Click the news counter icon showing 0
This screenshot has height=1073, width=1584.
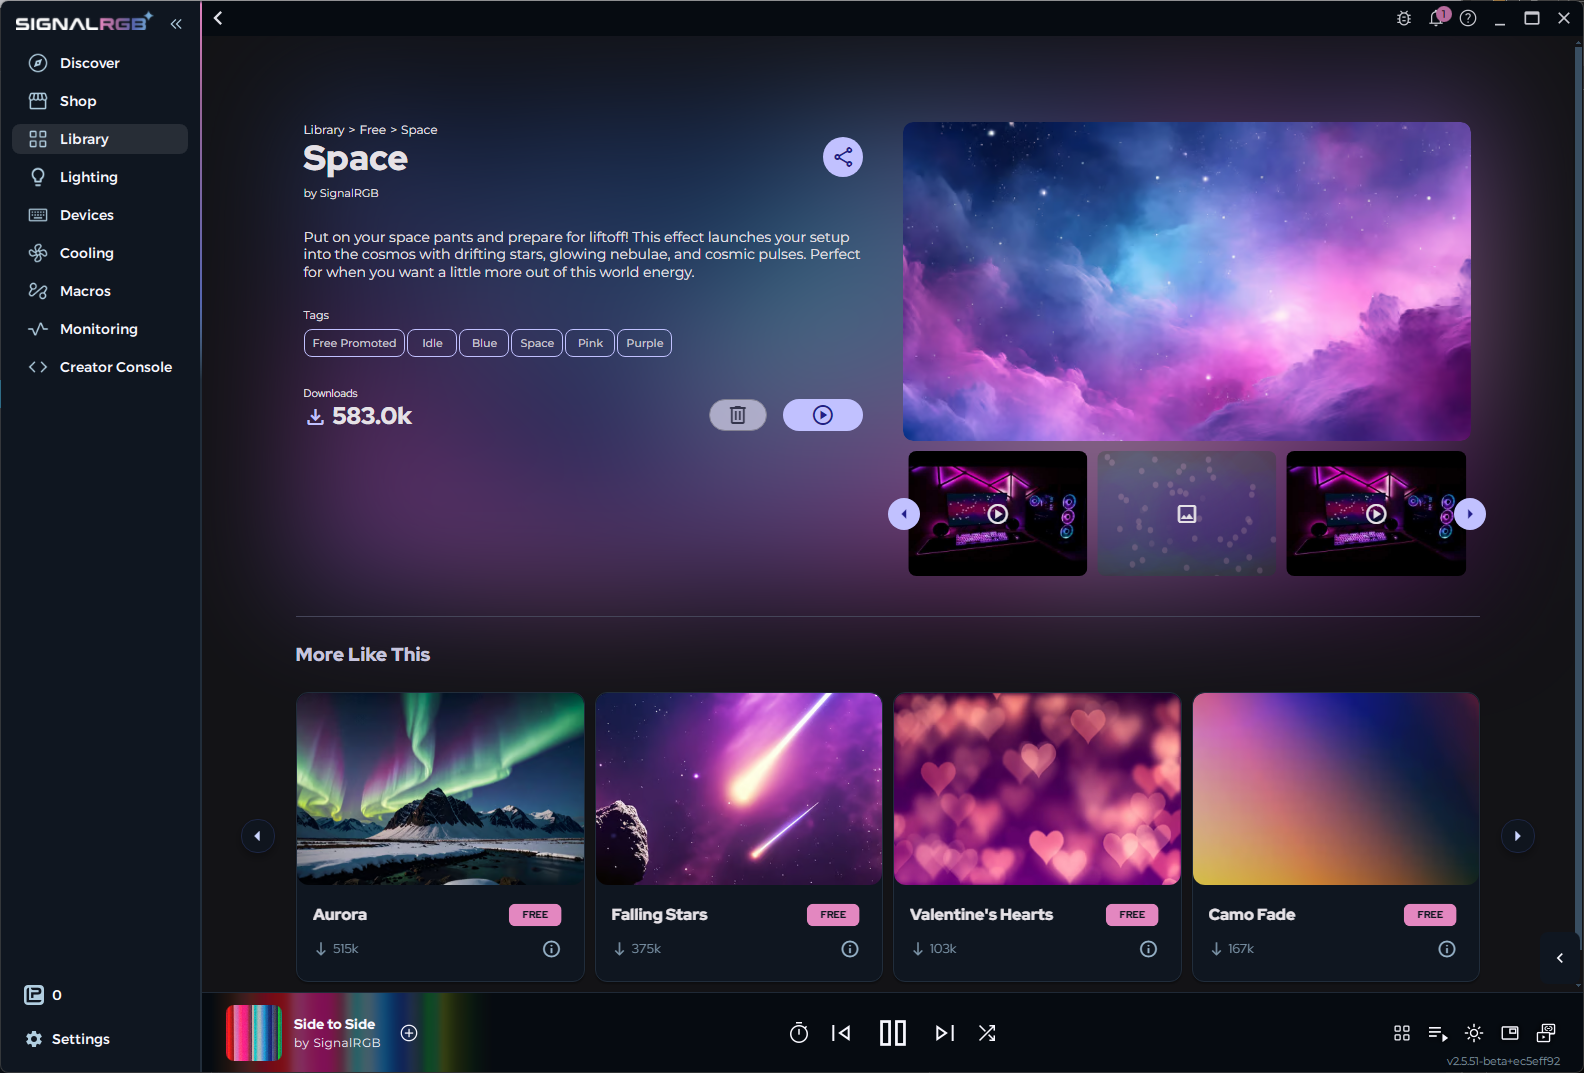(34, 995)
